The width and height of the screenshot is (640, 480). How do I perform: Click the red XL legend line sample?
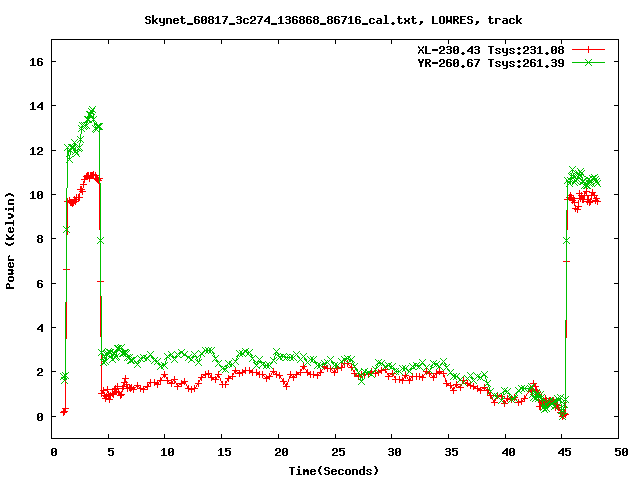click(588, 50)
